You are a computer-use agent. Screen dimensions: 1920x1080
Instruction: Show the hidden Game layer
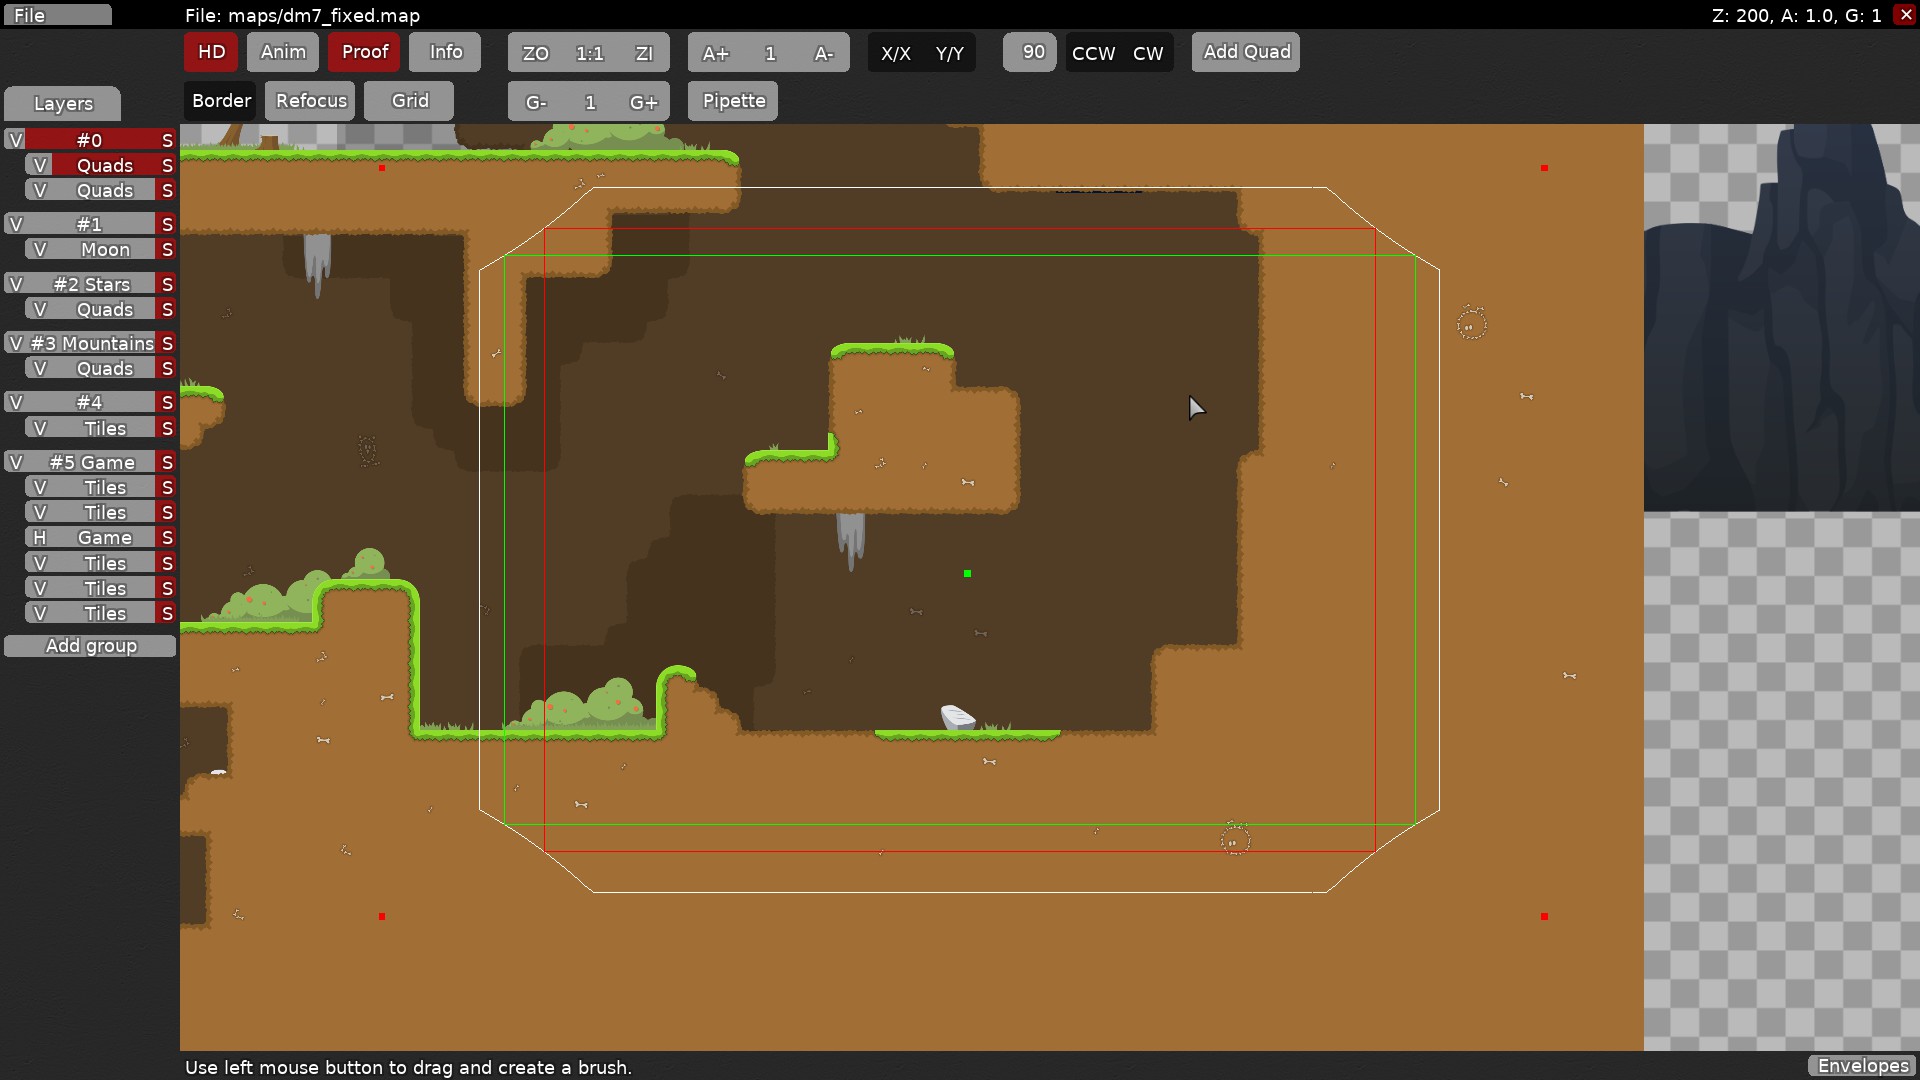40,538
